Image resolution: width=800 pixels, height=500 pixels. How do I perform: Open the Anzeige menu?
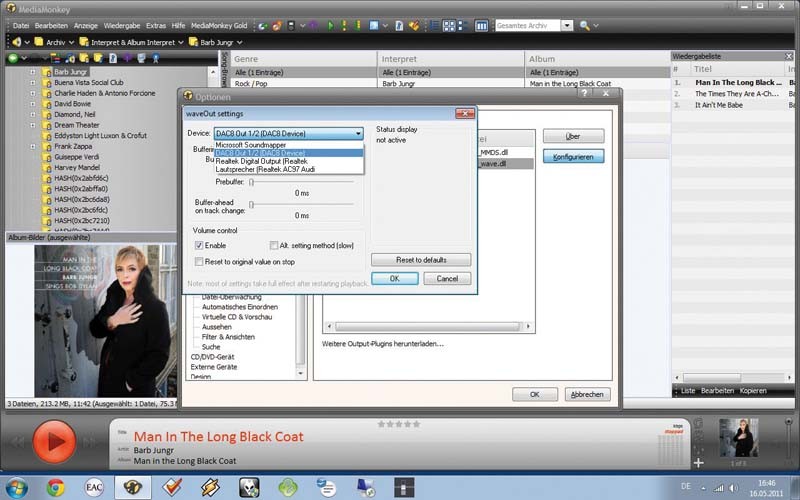[86, 26]
